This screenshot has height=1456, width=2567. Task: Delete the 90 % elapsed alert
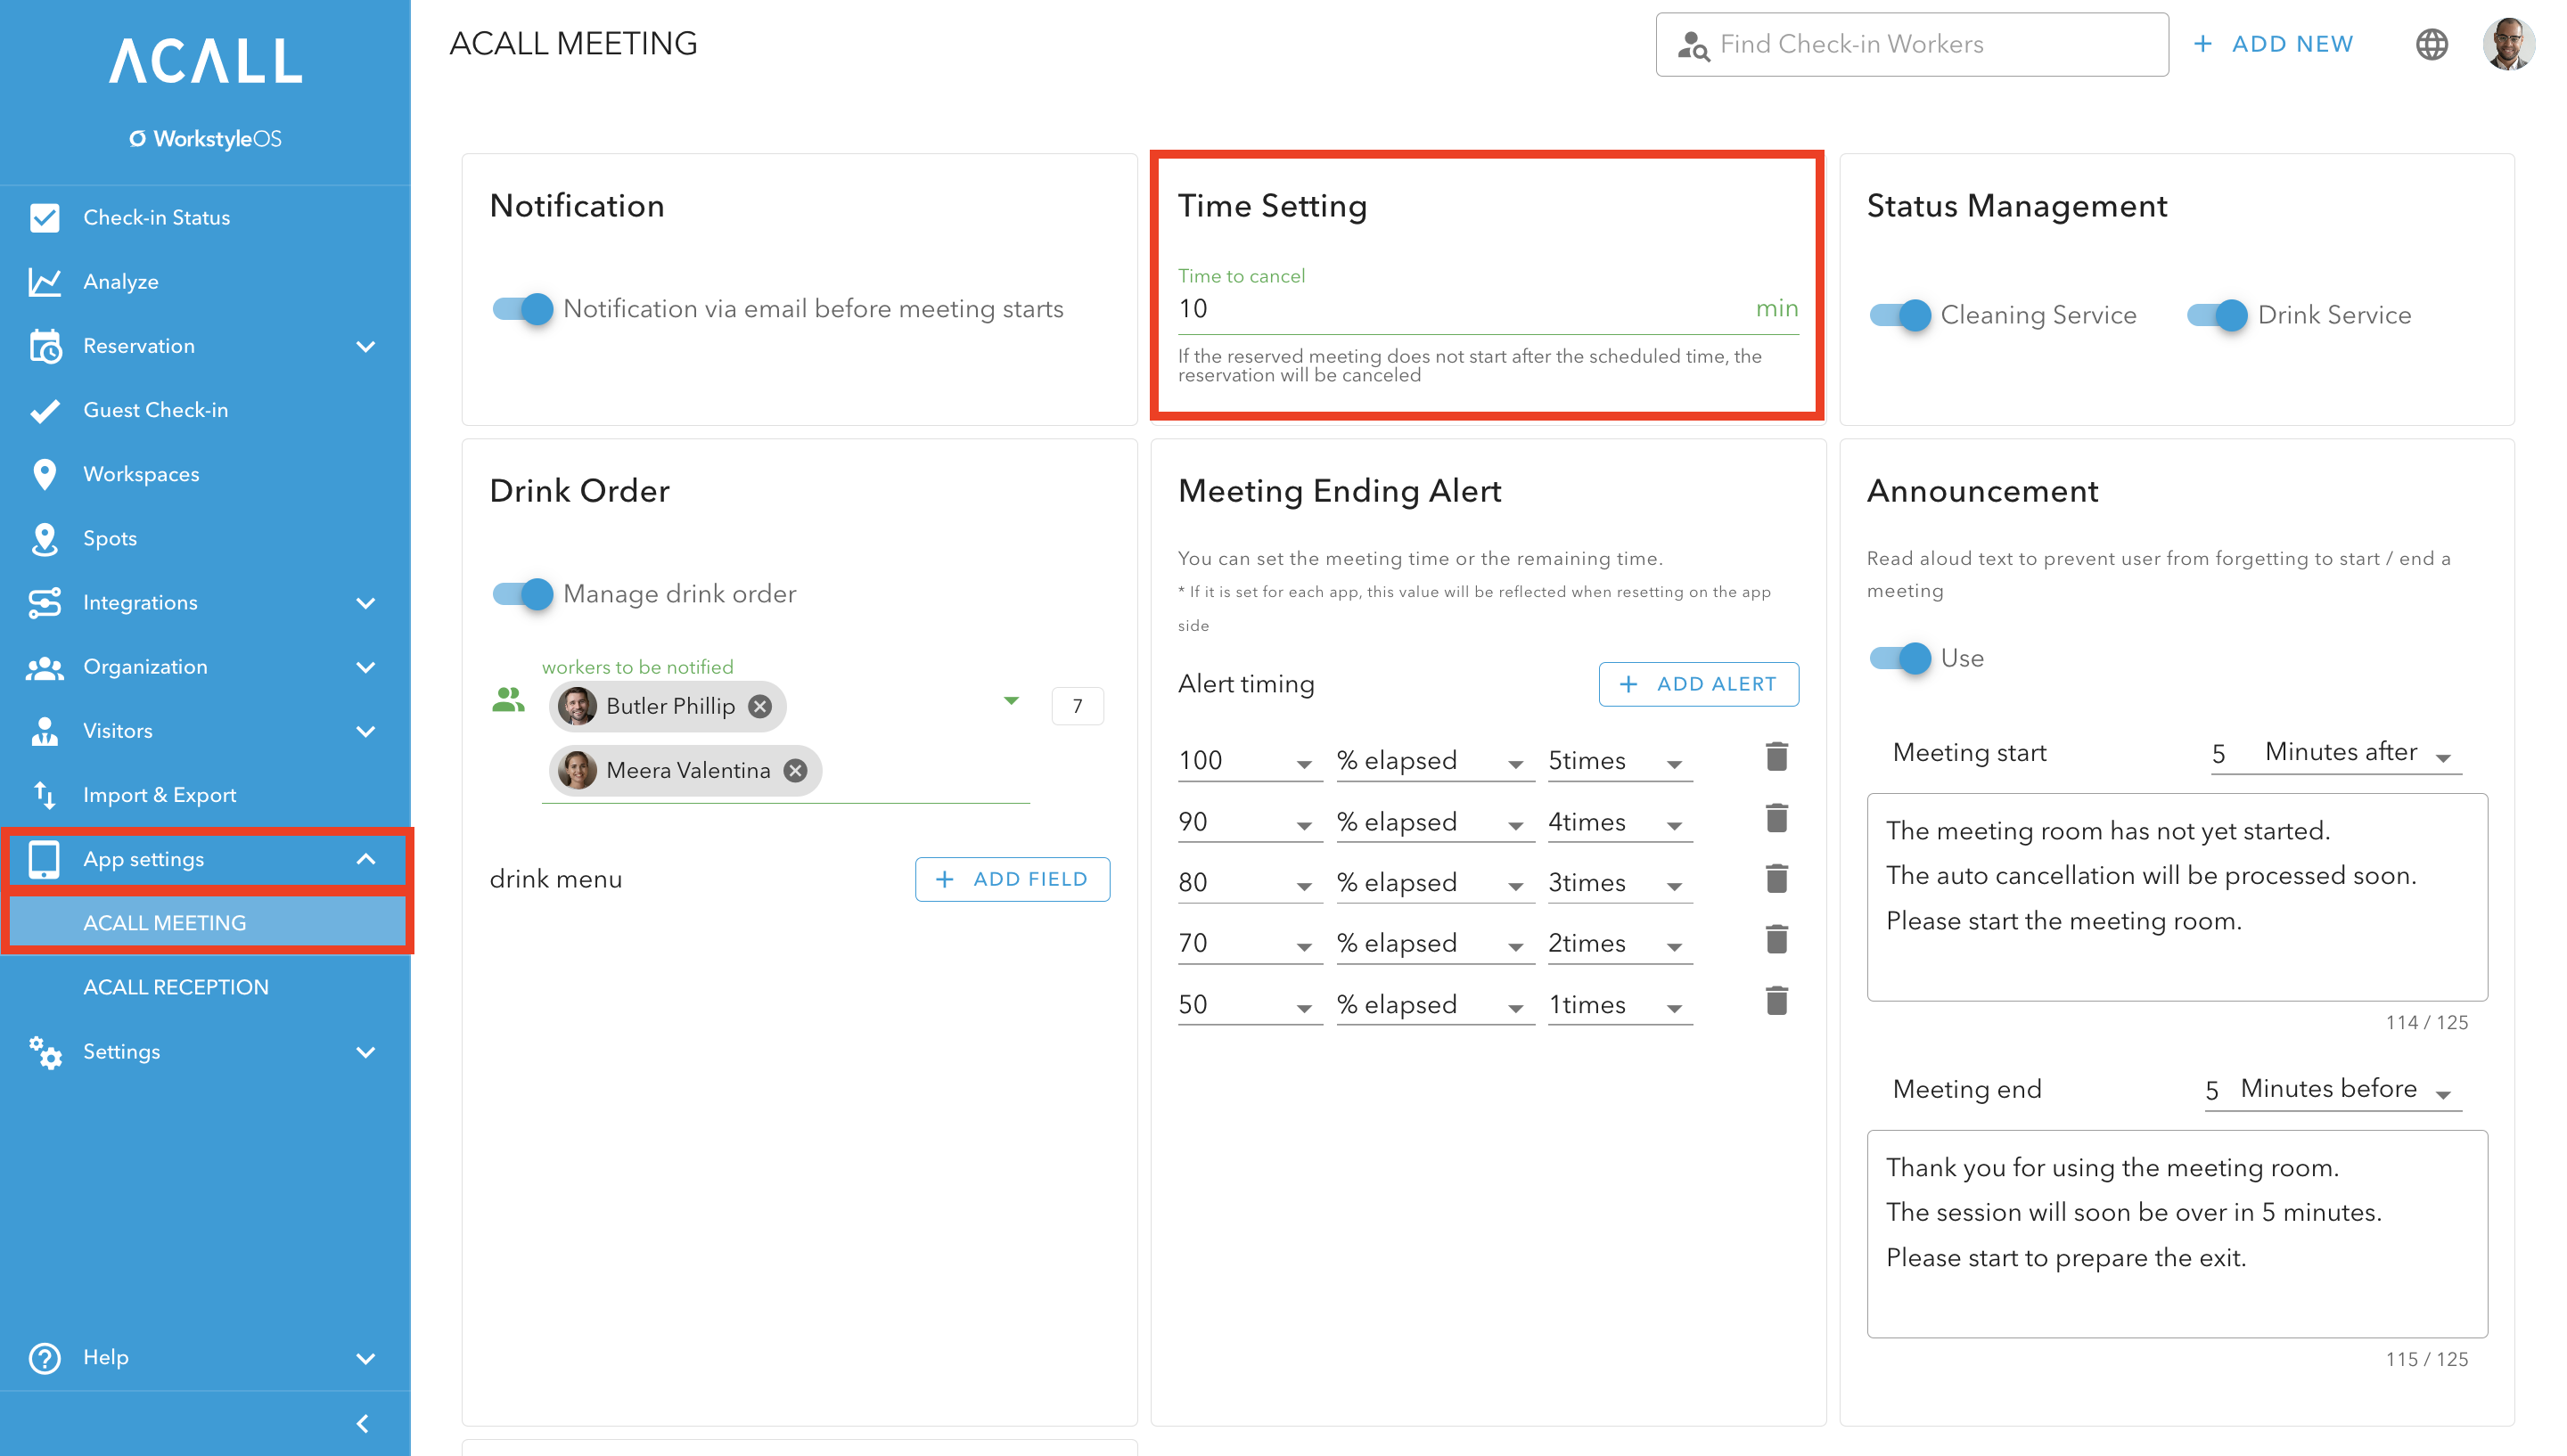1776,818
